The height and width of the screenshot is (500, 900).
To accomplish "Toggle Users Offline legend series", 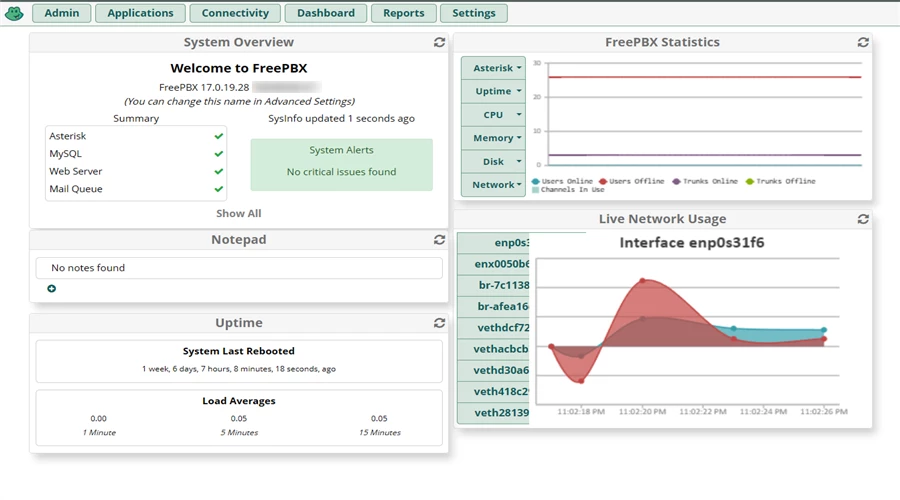I will (631, 181).
